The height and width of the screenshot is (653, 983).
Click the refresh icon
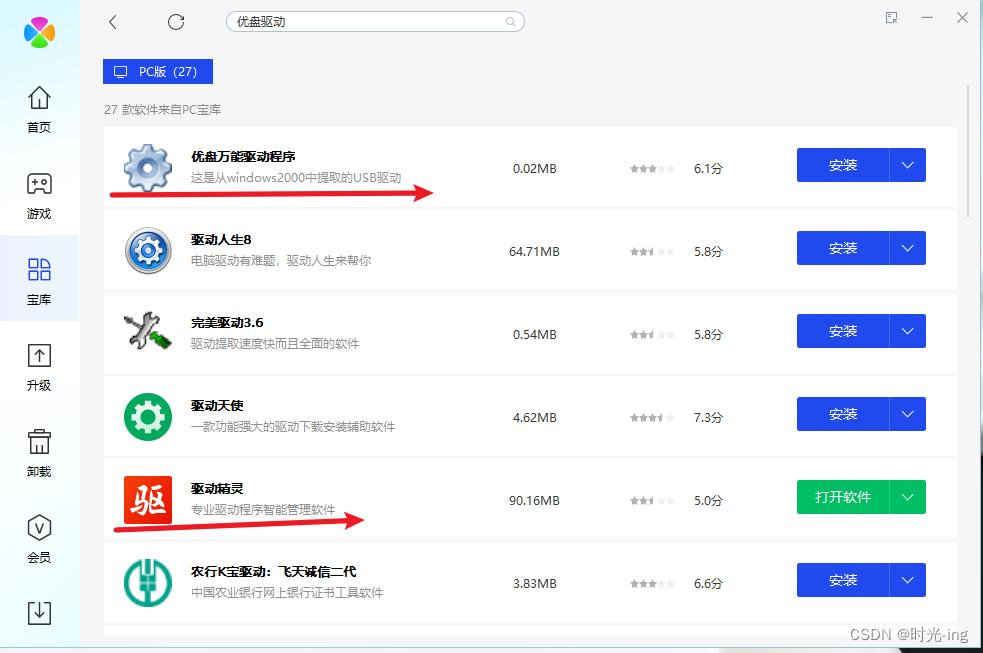[x=176, y=22]
